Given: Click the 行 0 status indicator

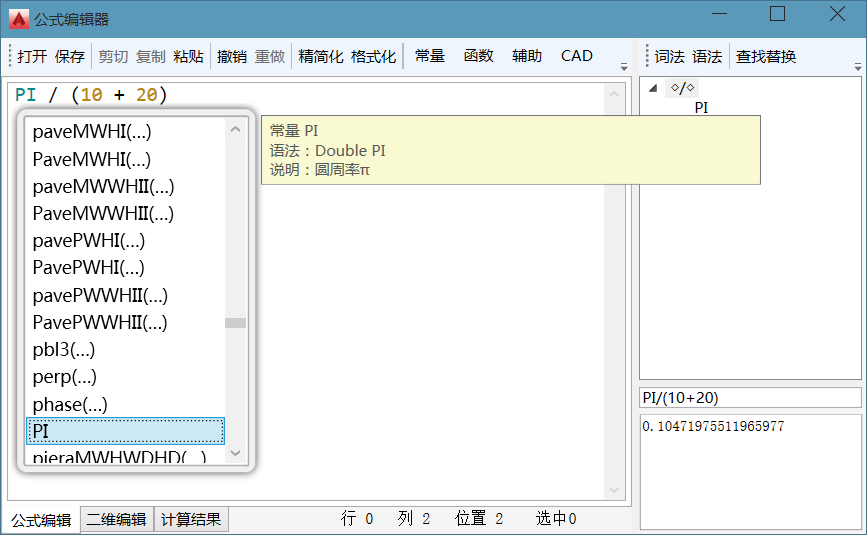Looking at the screenshot, I should click(x=357, y=518).
